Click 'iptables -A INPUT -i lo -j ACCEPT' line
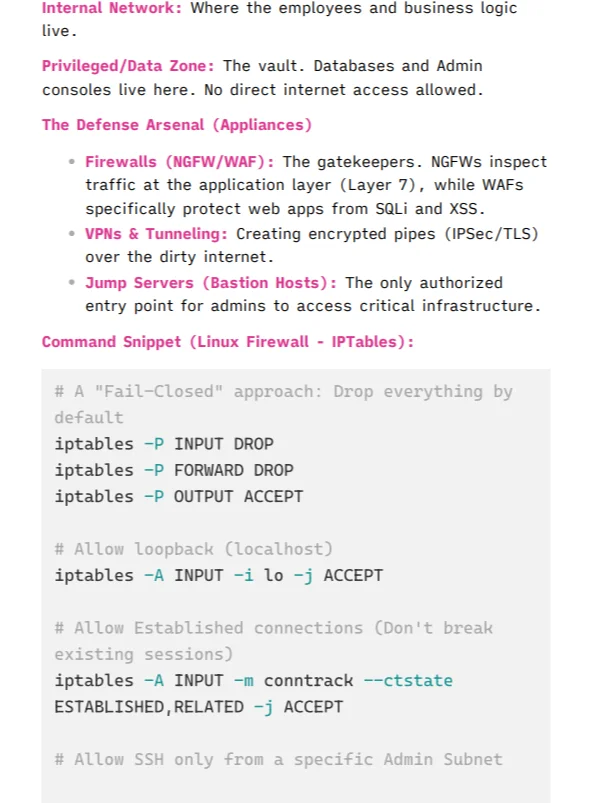The width and height of the screenshot is (602, 803). 219,575
